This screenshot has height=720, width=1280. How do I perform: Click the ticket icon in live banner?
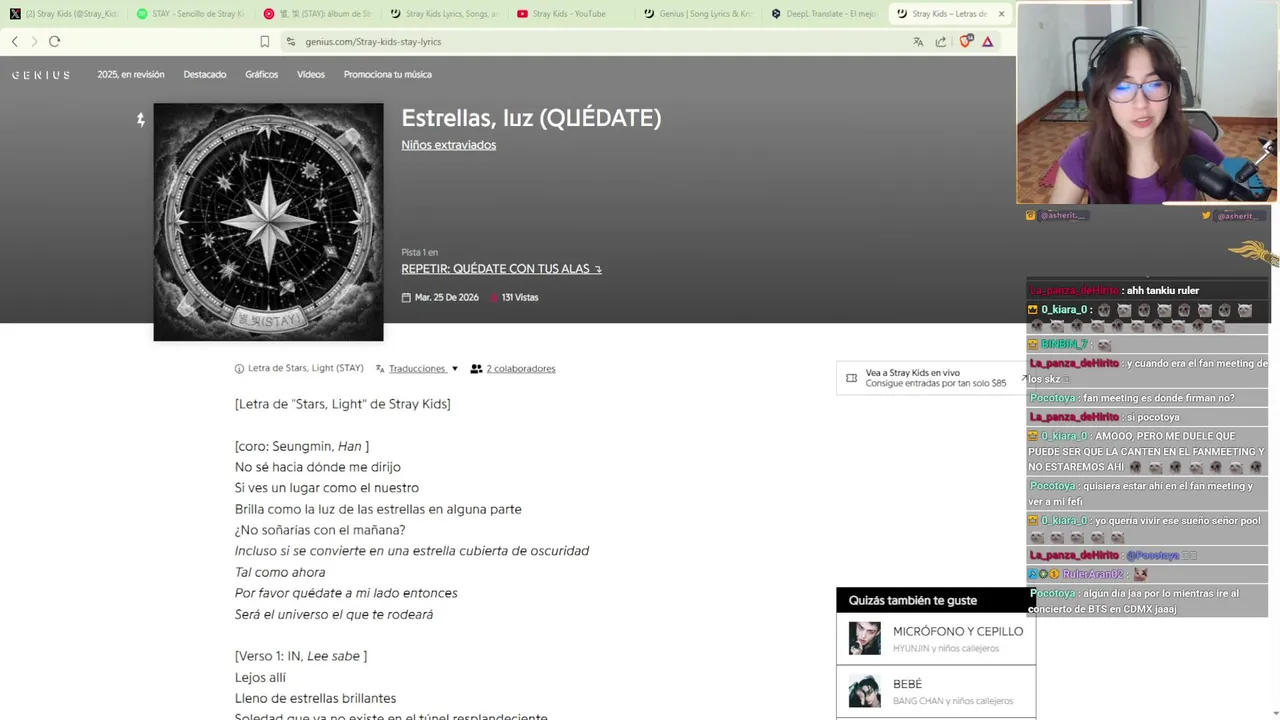(x=851, y=378)
